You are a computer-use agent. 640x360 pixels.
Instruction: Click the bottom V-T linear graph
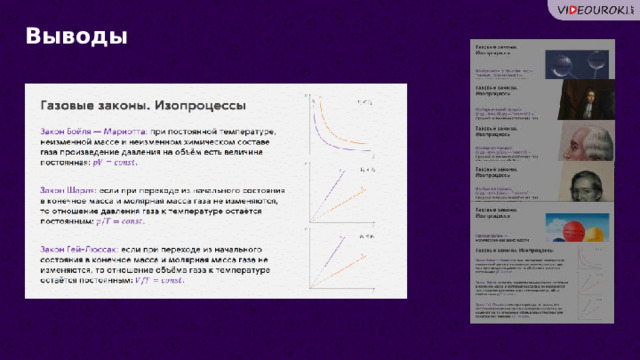[340, 260]
